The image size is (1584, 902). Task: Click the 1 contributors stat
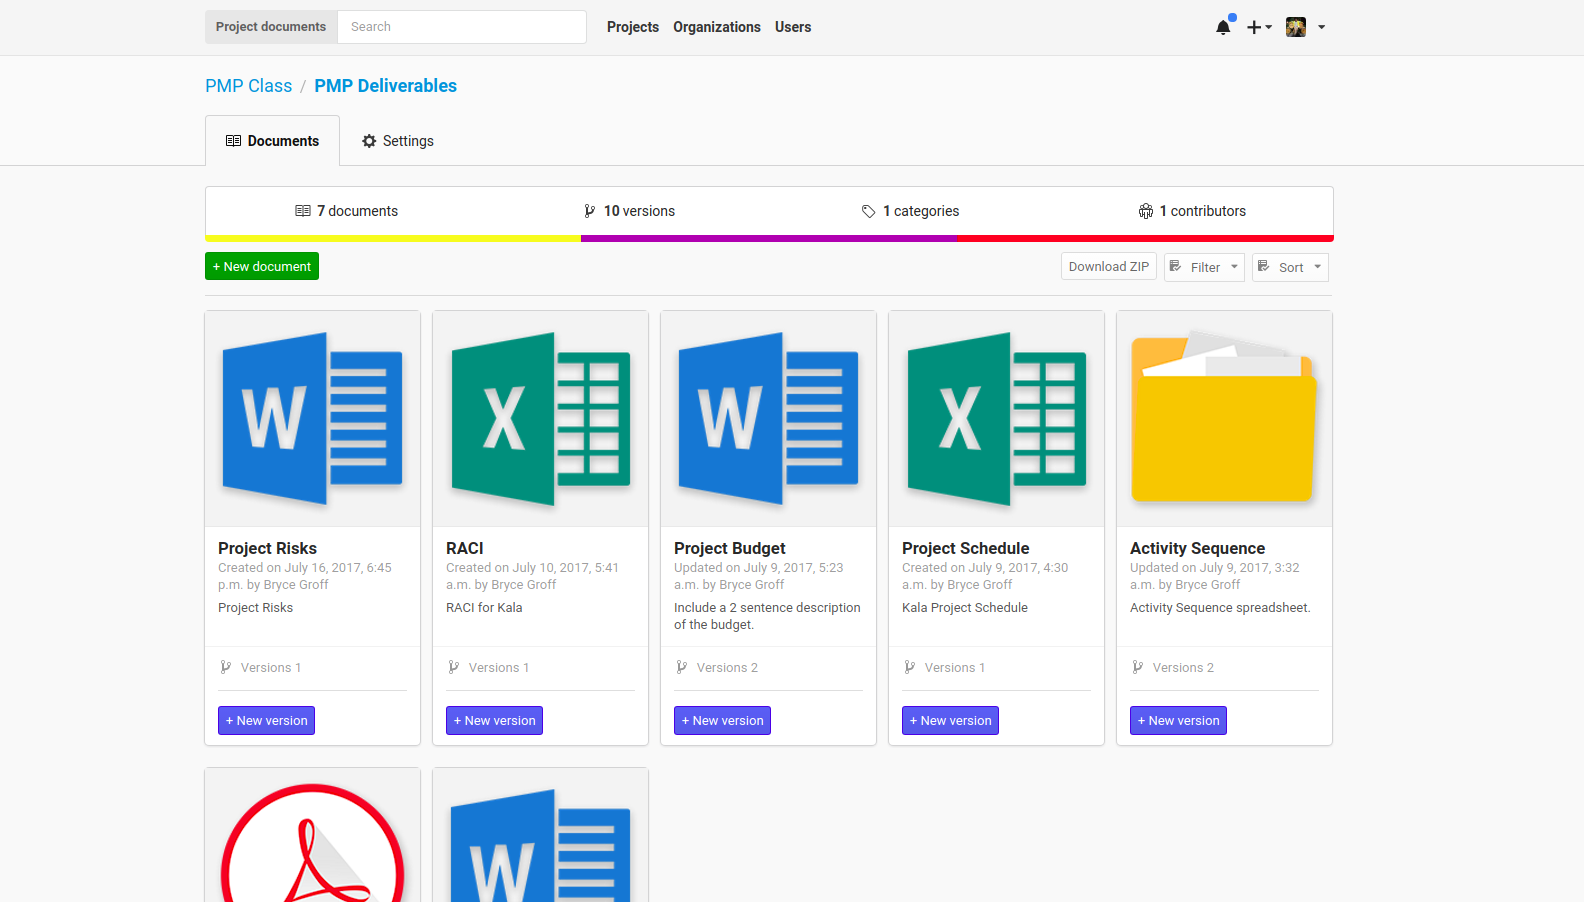(x=1192, y=211)
